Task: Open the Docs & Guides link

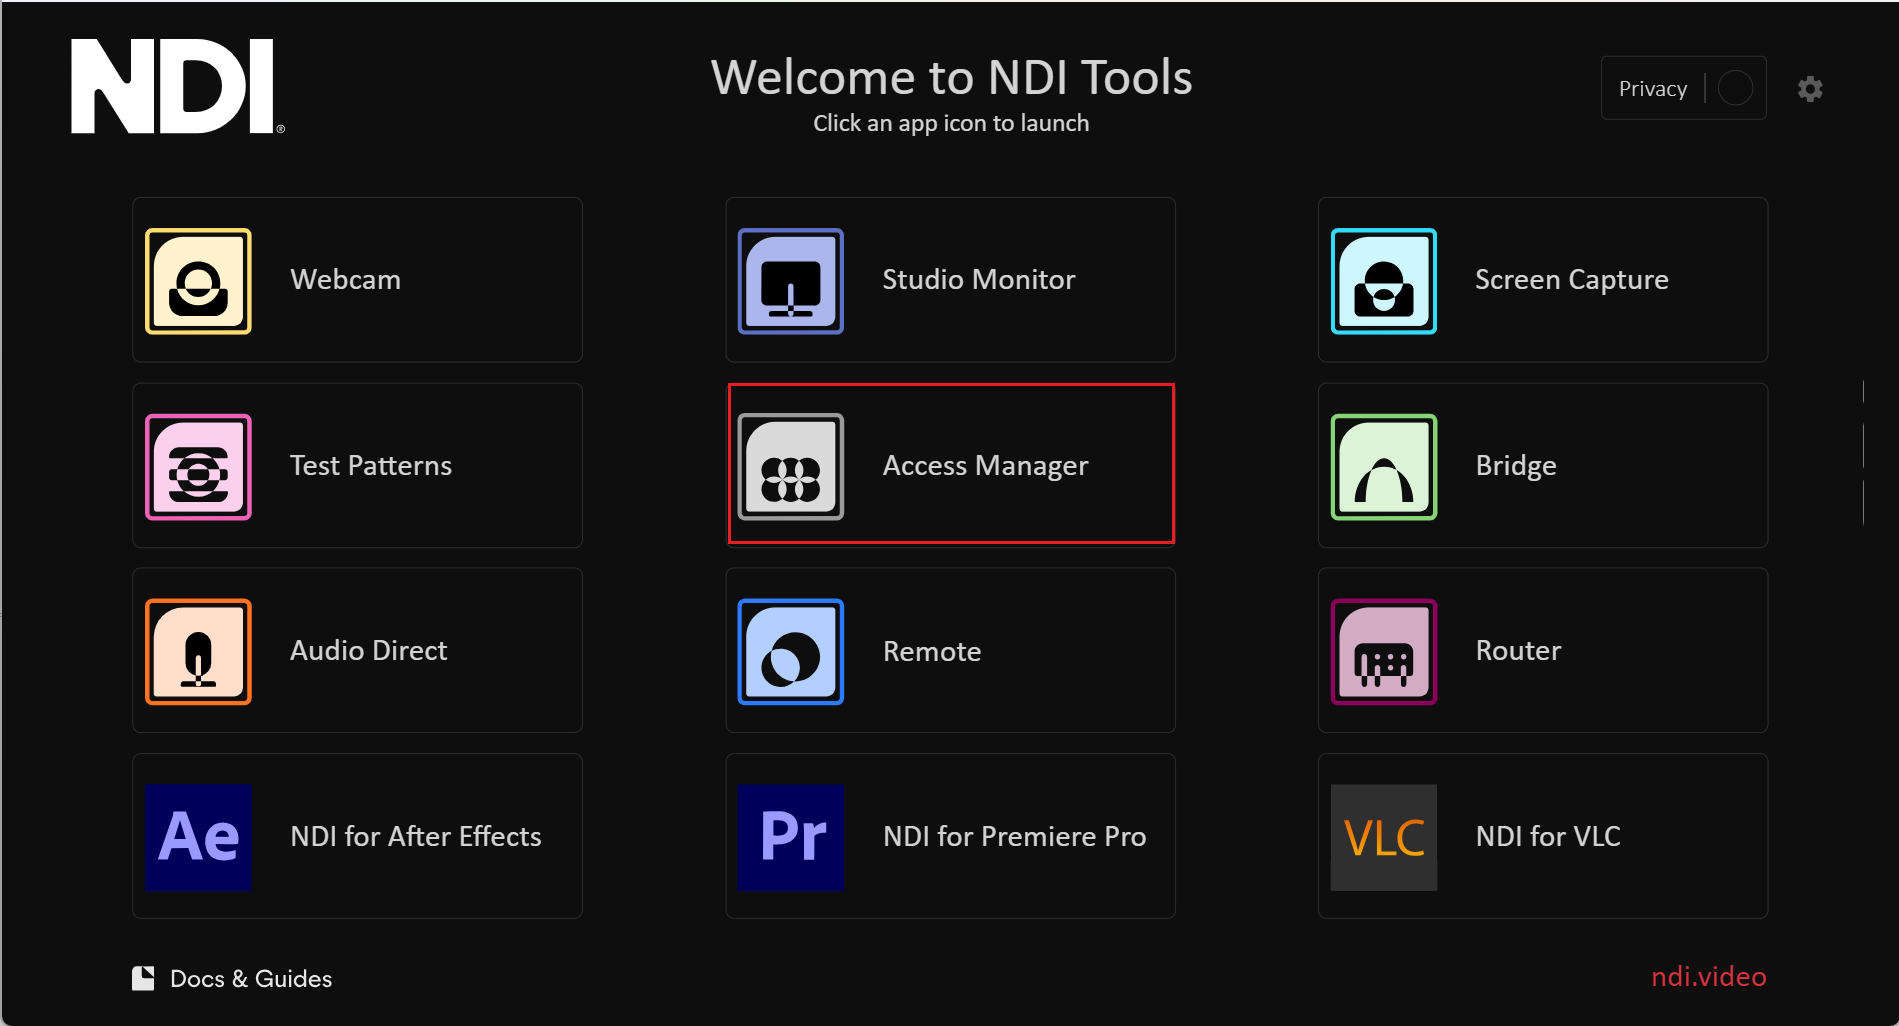Action: 250,978
